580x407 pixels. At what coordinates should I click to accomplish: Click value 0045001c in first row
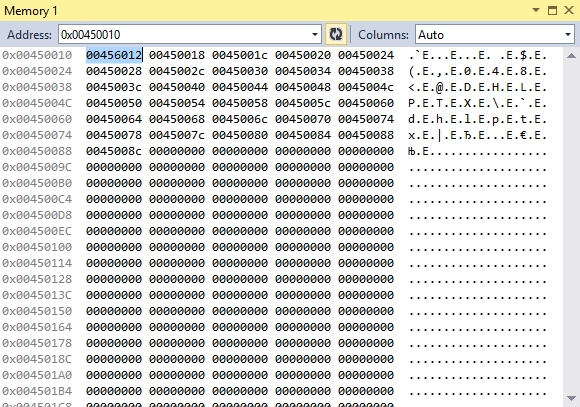pyautogui.click(x=240, y=55)
